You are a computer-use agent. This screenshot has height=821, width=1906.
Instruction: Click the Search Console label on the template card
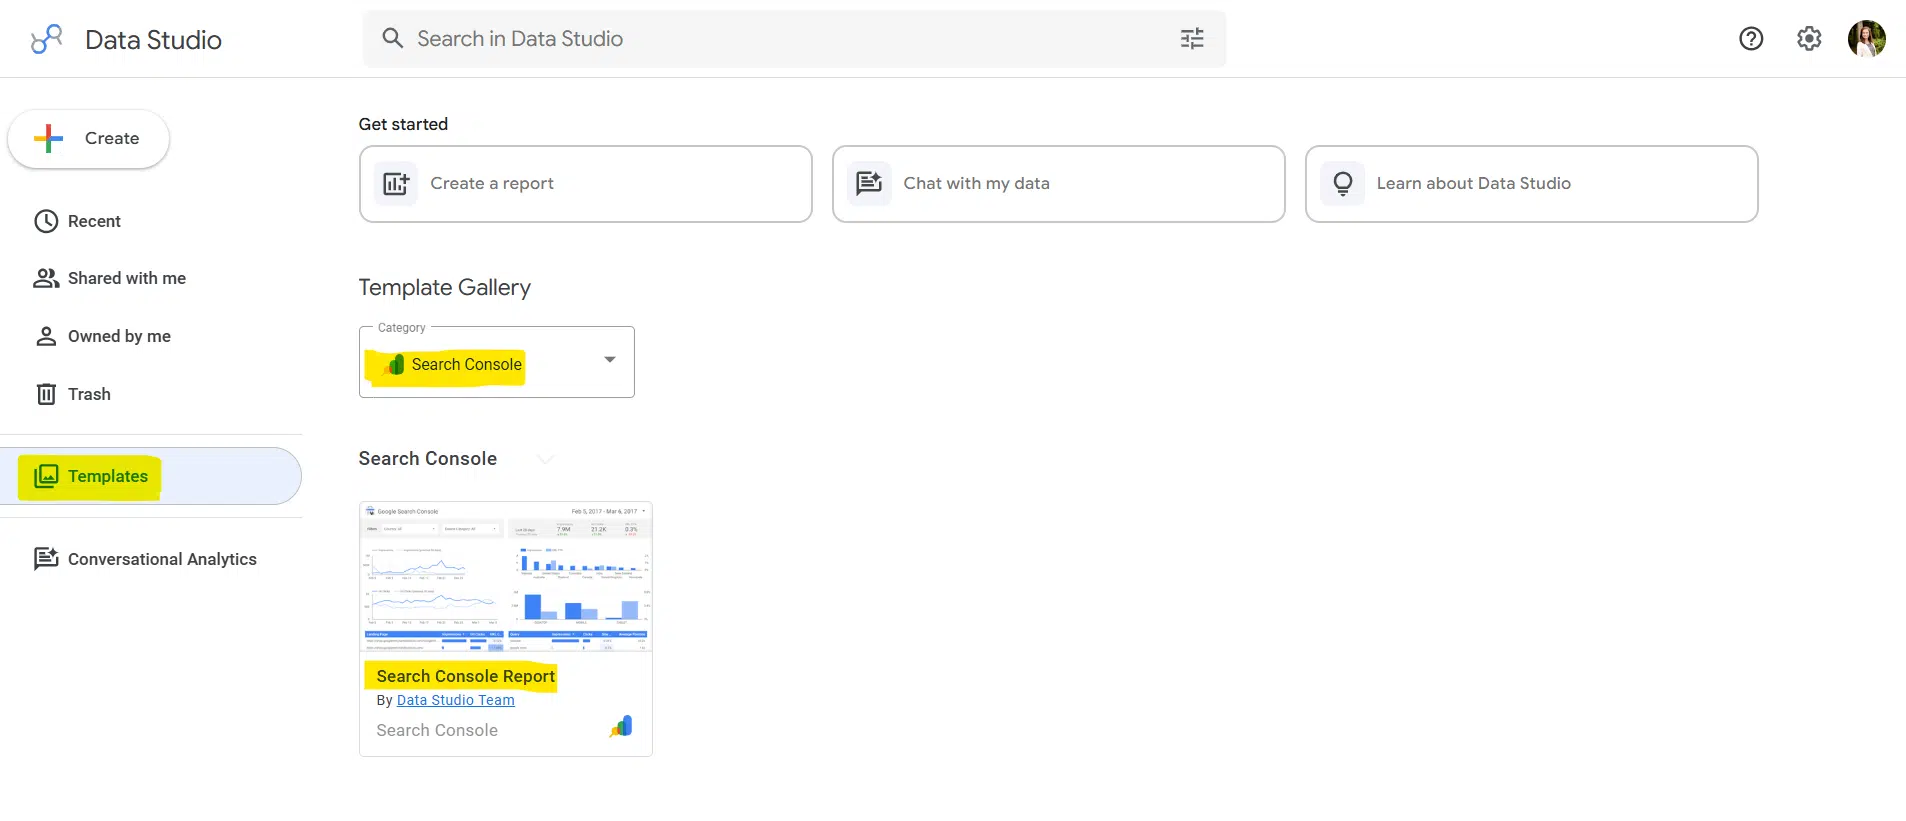click(x=437, y=731)
